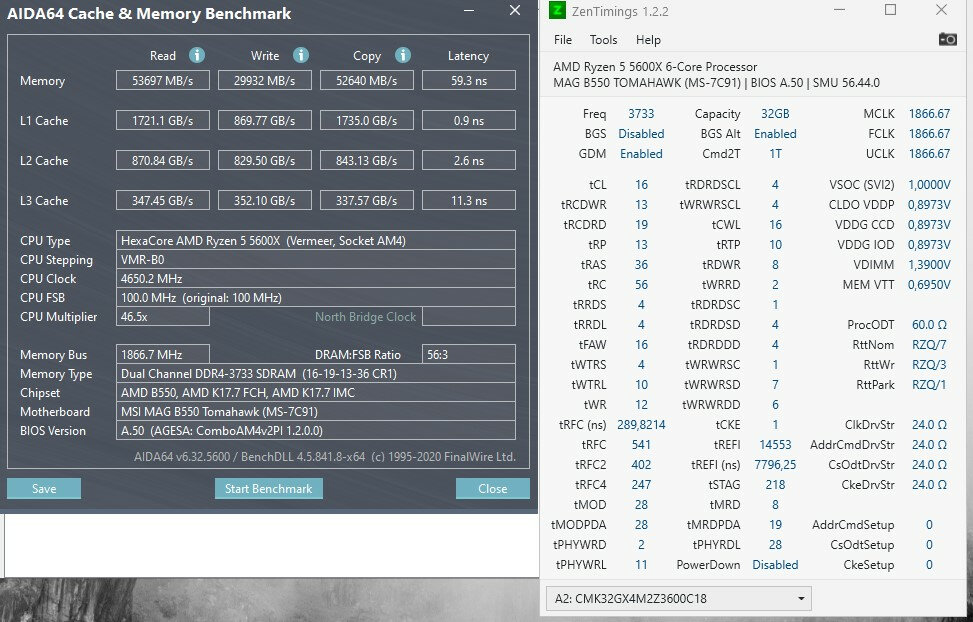The width and height of the screenshot is (973, 622).
Task: Open the memory module A2 dropdown
Action: [x=679, y=598]
